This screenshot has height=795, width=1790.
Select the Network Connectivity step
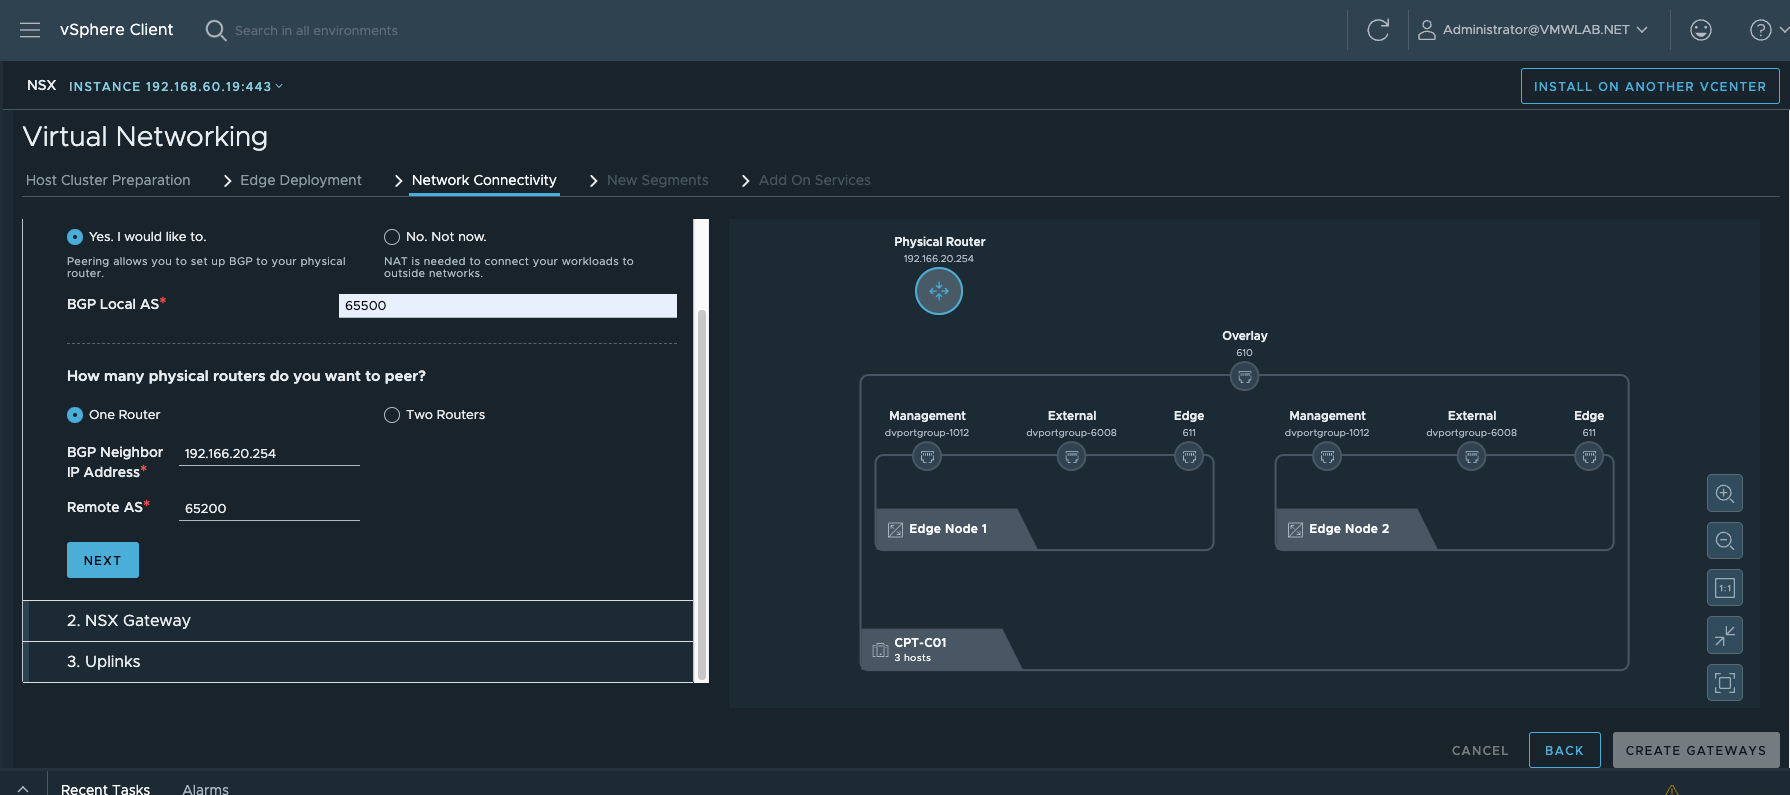click(x=484, y=180)
